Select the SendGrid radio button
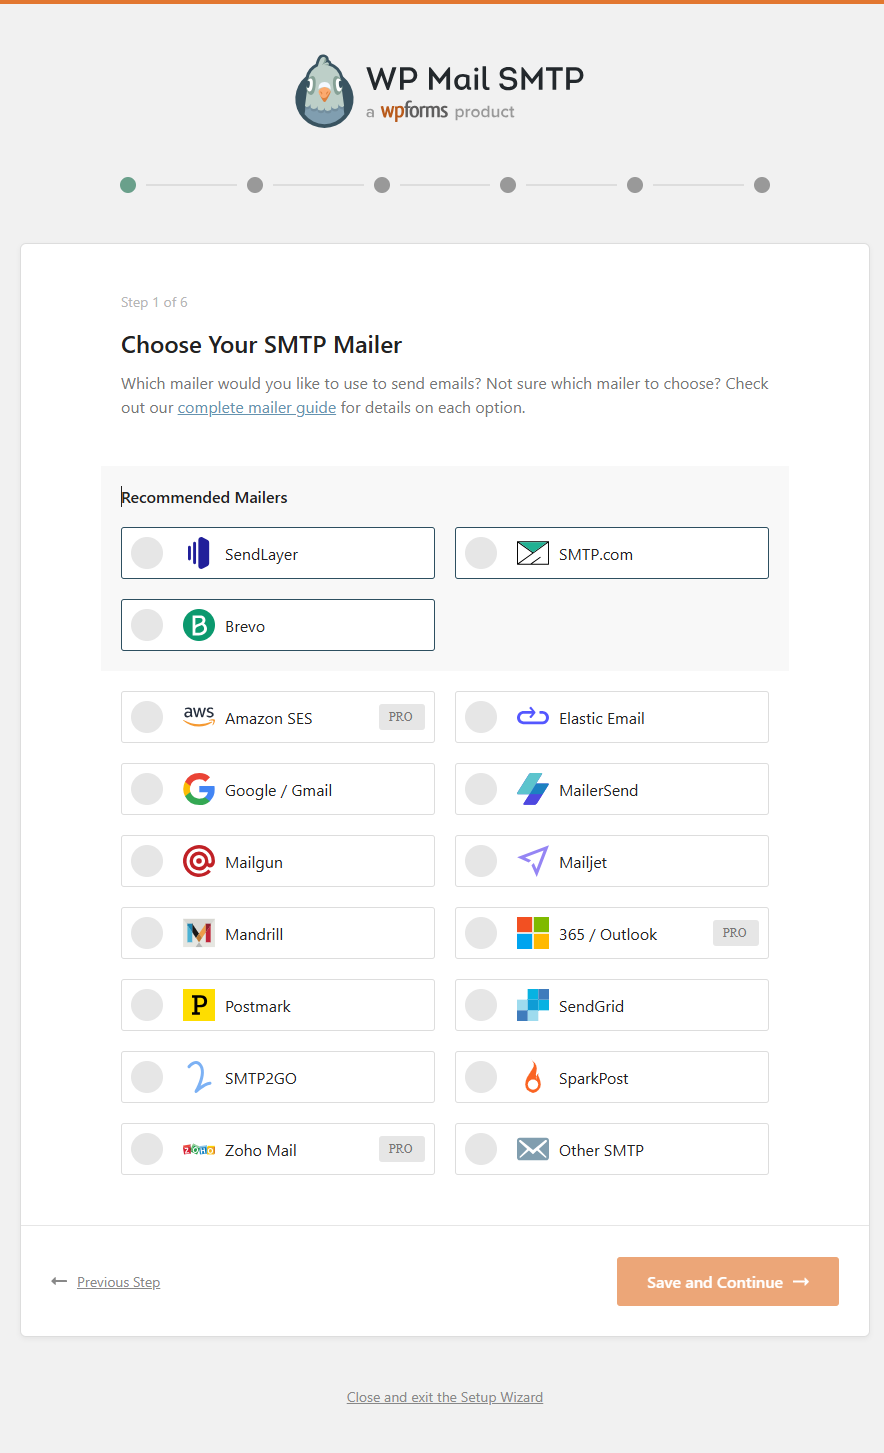 point(480,1005)
